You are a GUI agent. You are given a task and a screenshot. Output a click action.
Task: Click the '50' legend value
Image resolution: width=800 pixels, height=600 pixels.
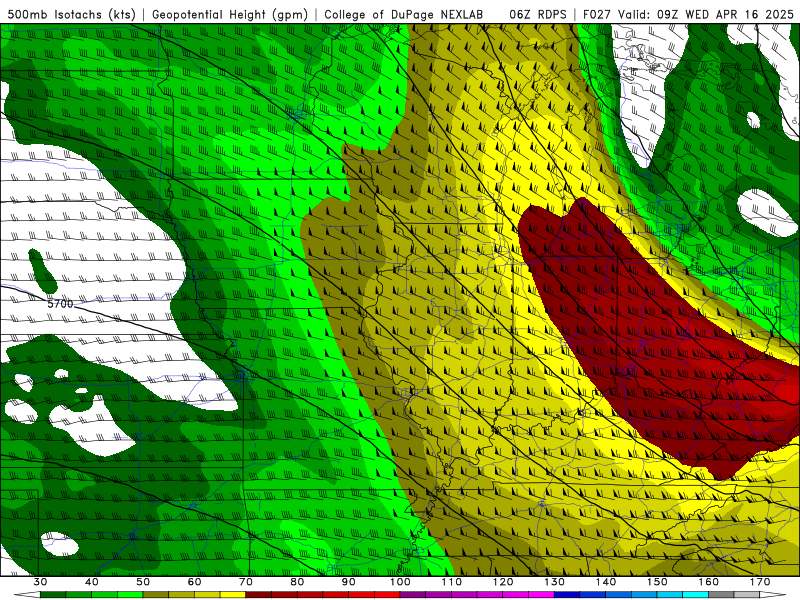143,582
